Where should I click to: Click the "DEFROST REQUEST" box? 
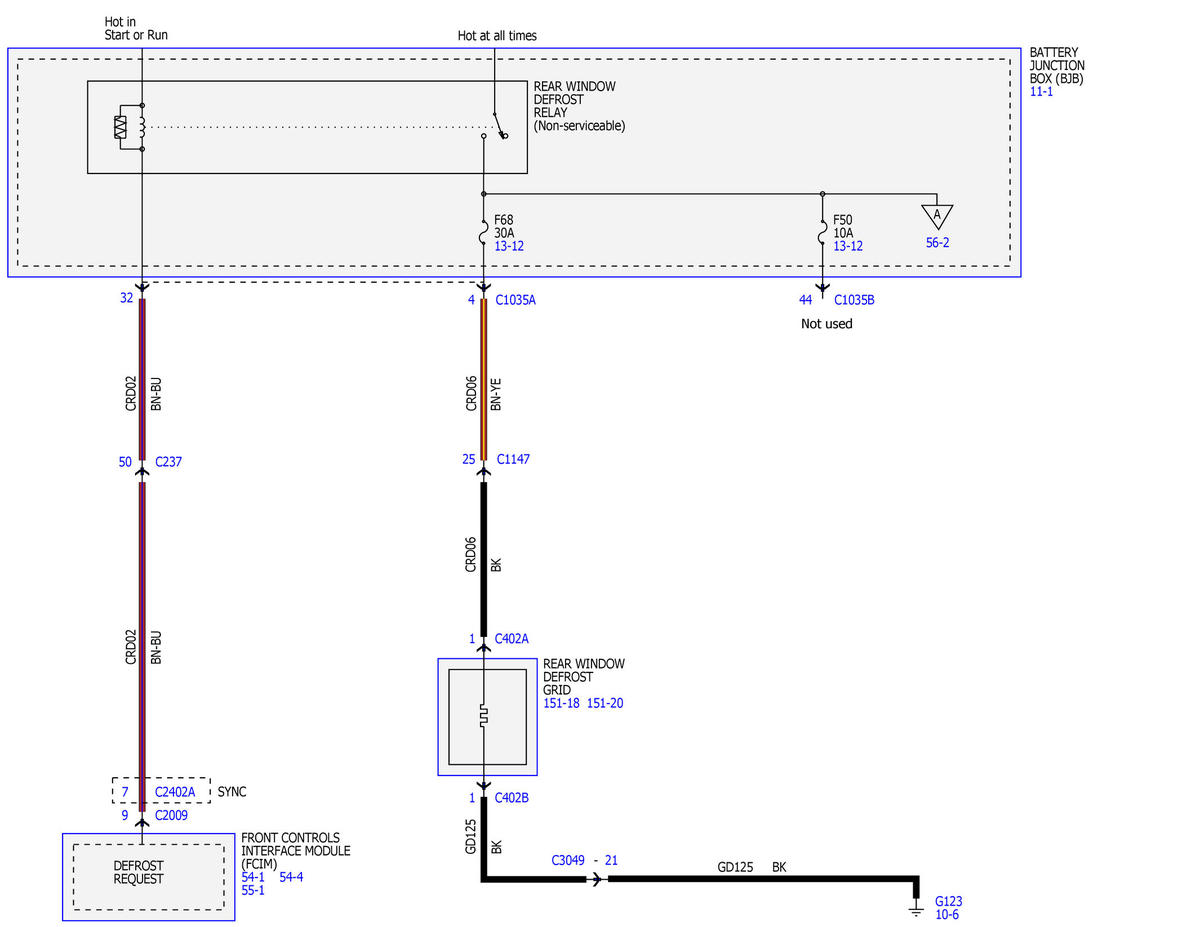pos(148,876)
